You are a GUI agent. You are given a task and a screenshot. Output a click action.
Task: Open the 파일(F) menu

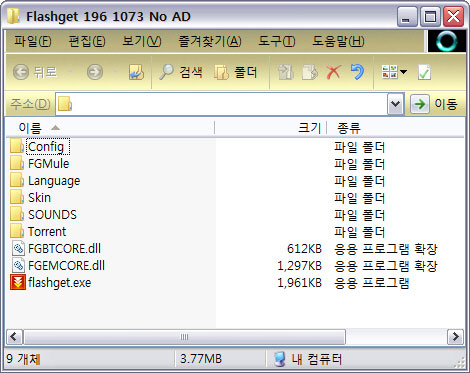point(33,41)
